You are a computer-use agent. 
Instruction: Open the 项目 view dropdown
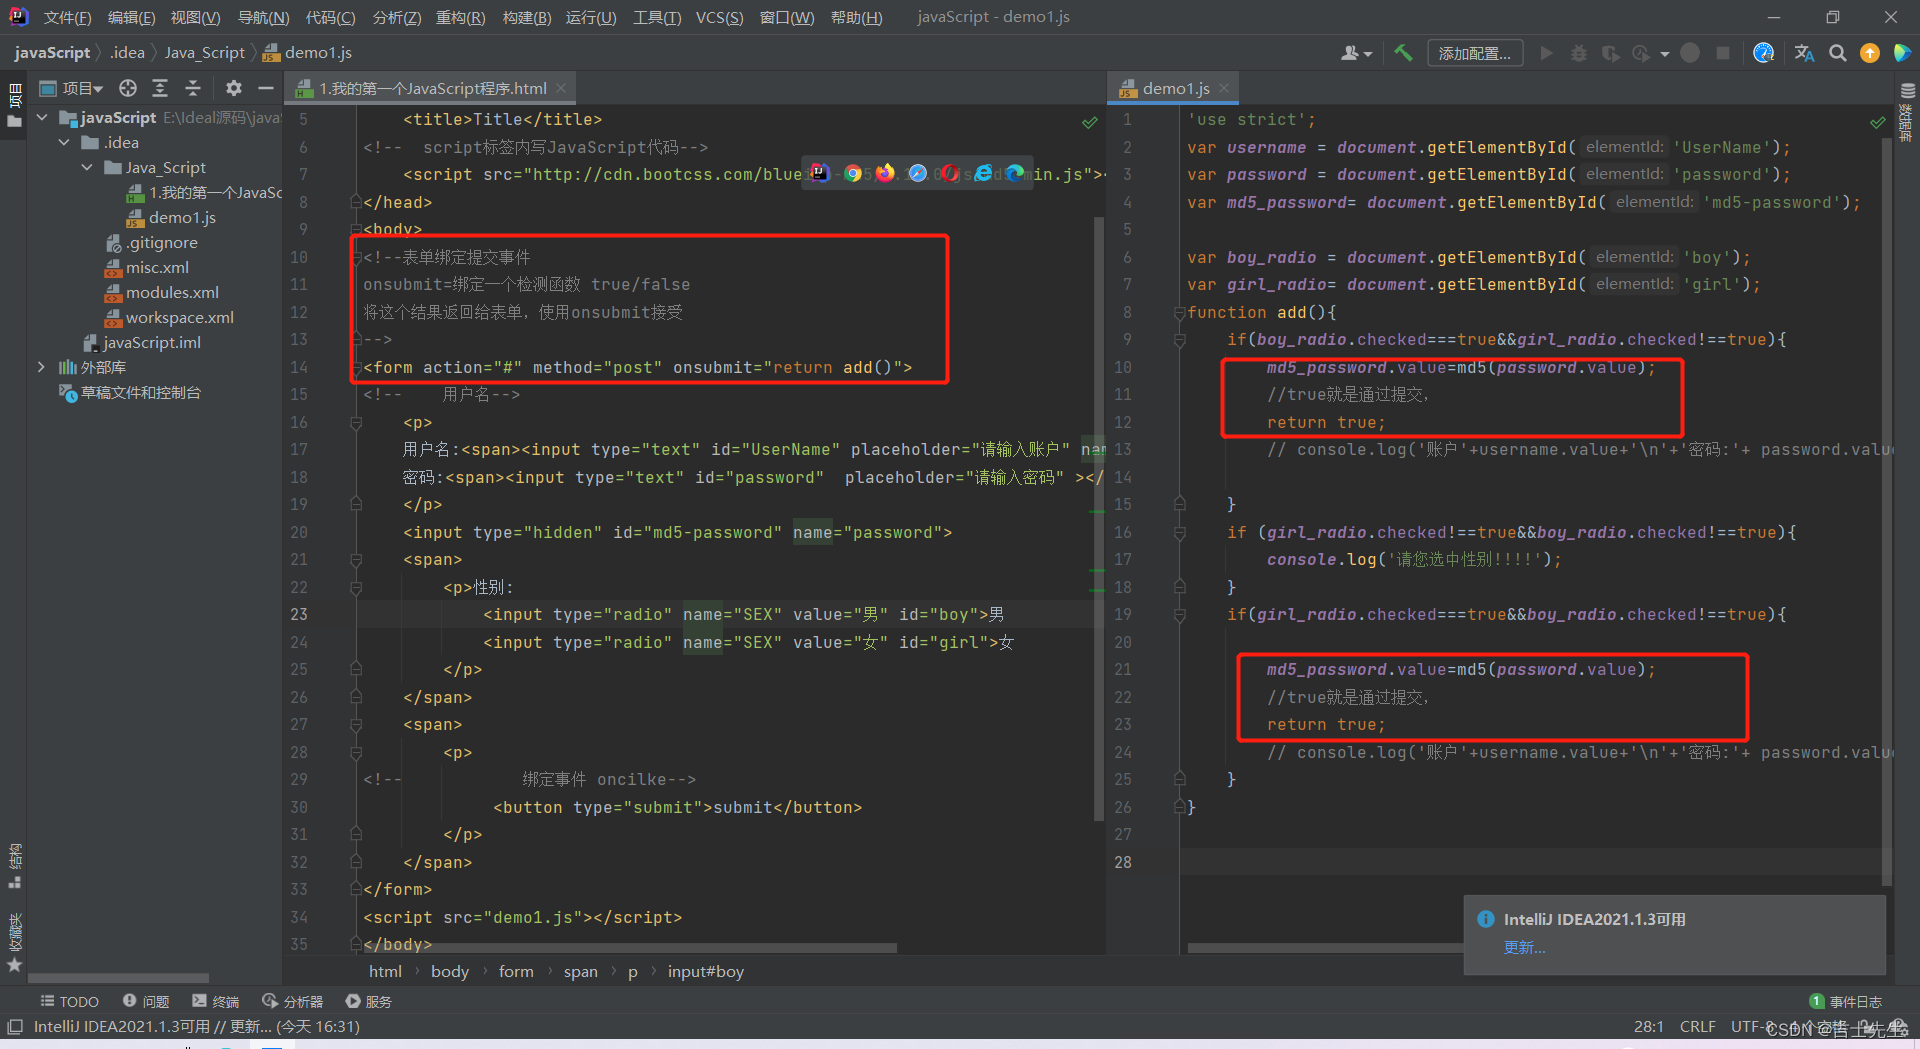[71, 88]
